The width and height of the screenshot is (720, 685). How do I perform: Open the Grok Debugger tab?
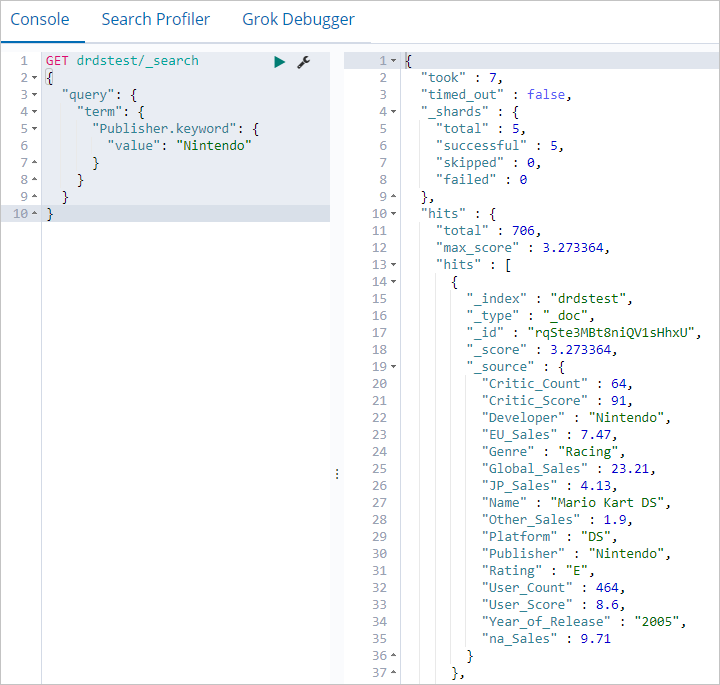coord(298,19)
